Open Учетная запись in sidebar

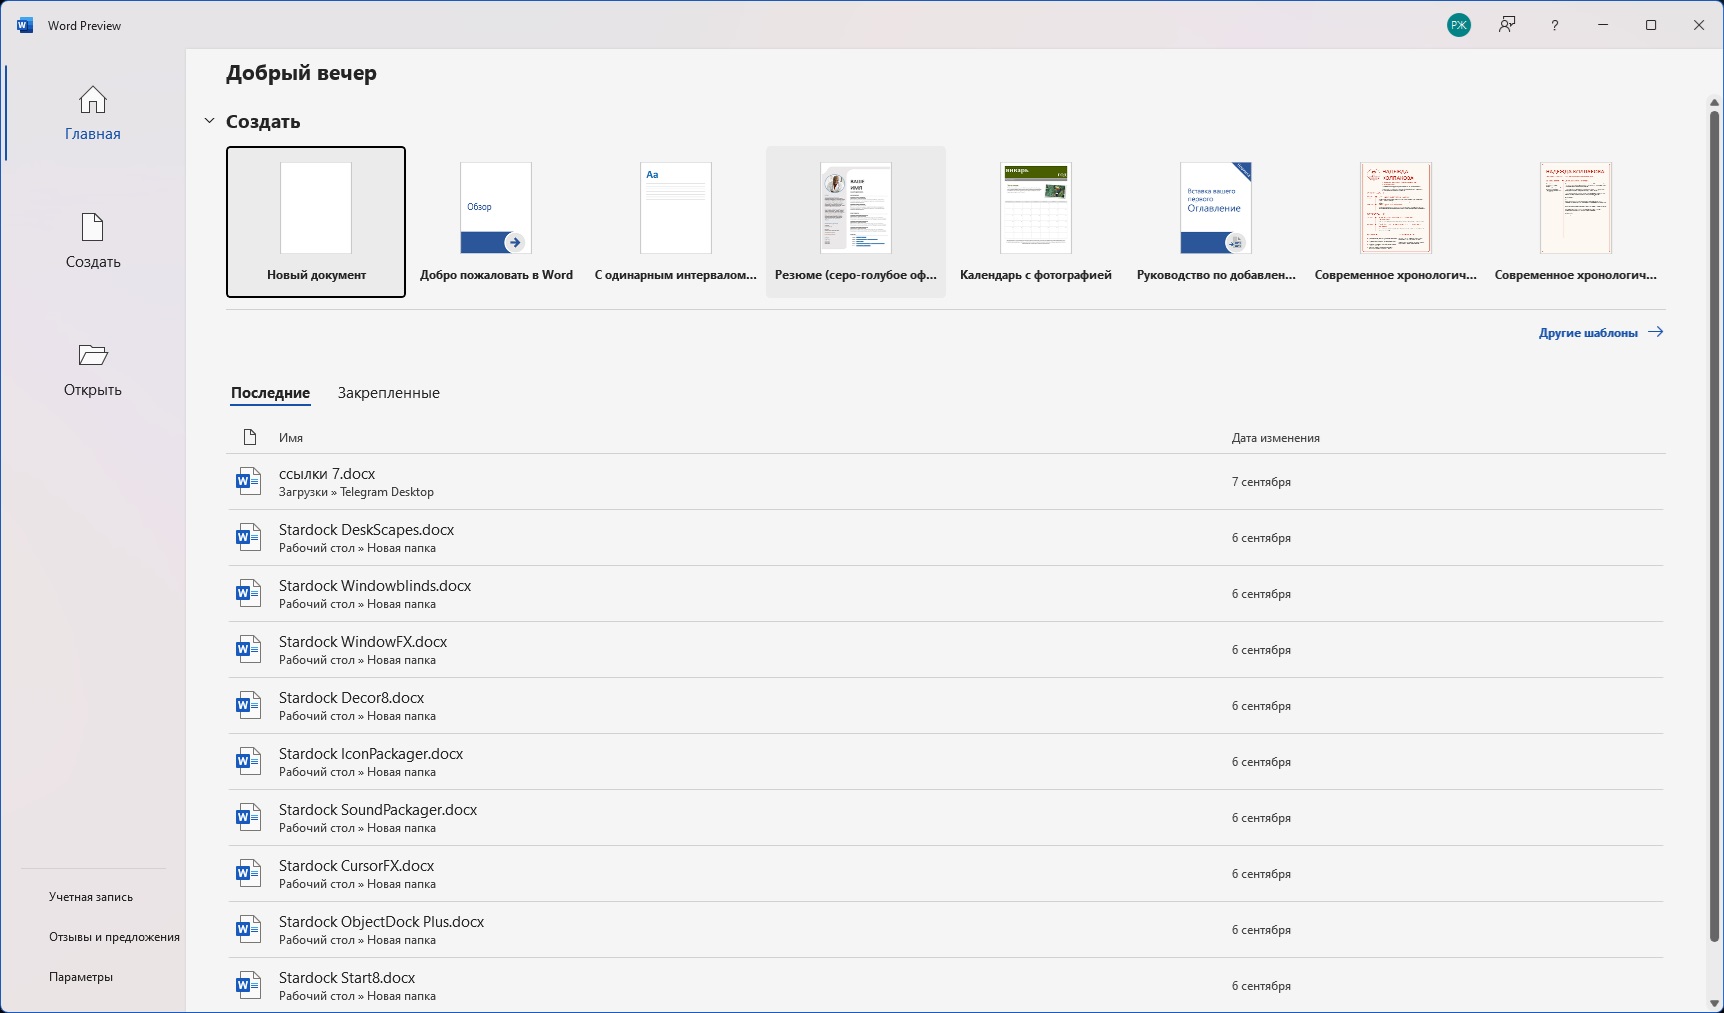click(x=91, y=897)
